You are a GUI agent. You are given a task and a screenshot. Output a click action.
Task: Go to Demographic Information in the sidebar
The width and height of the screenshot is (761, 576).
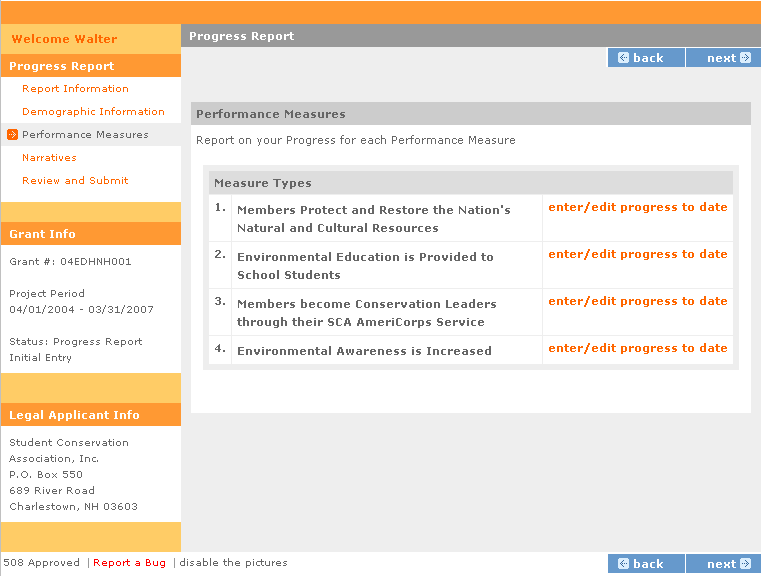[93, 112]
